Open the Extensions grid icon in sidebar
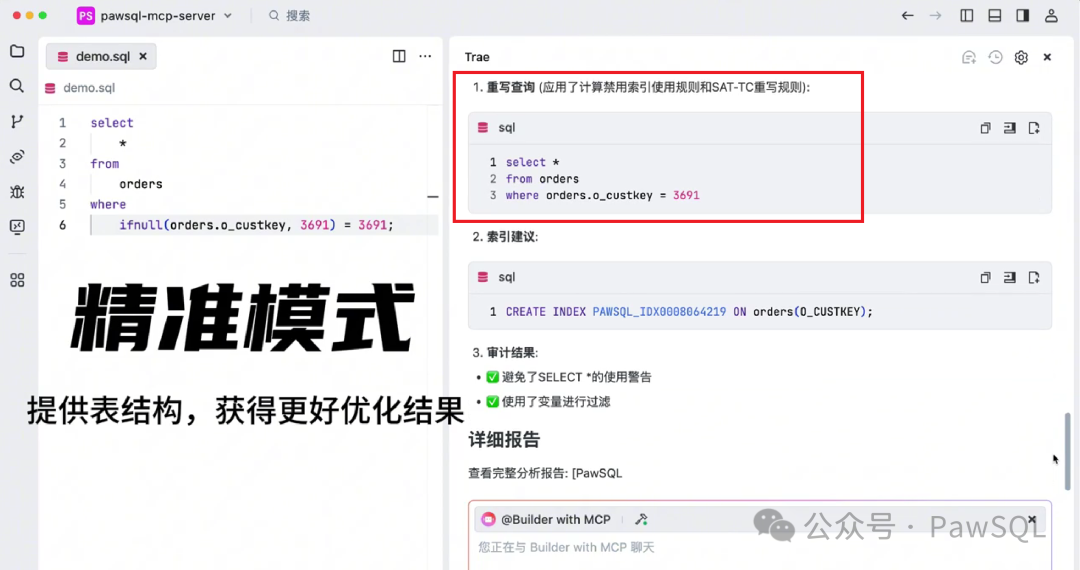This screenshot has width=1080, height=570. click(17, 280)
